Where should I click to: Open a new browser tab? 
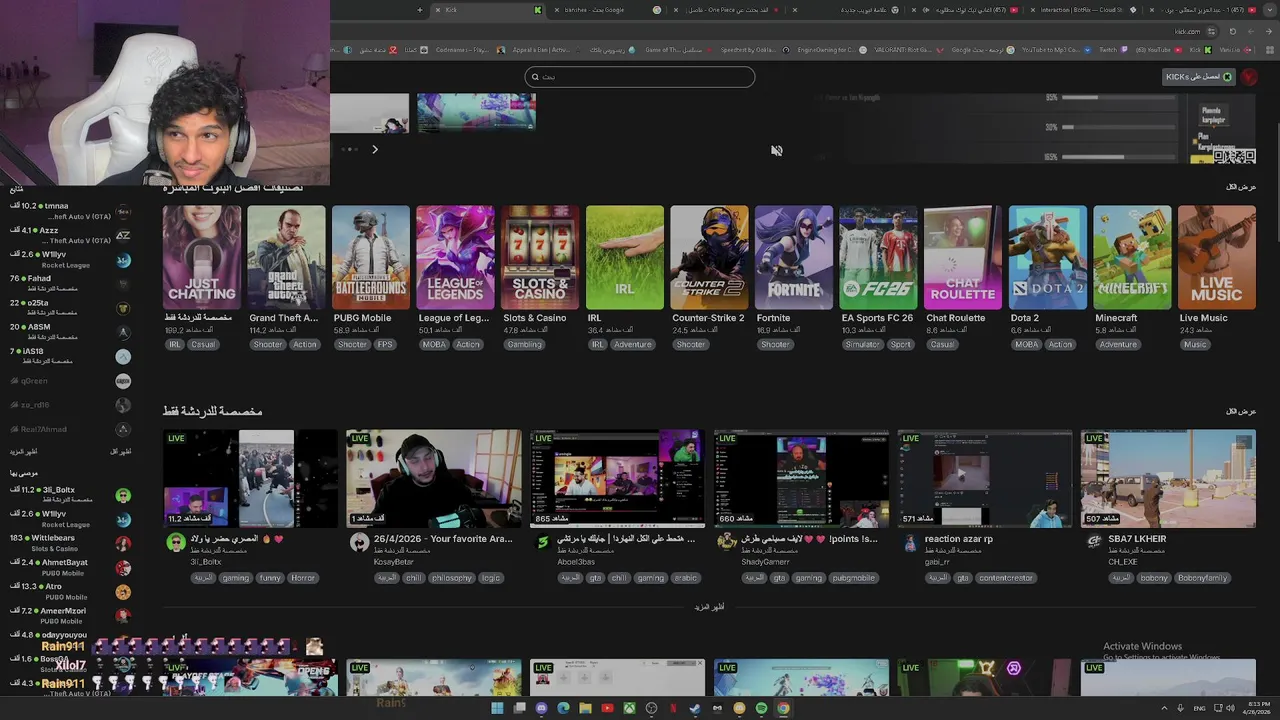coord(420,10)
